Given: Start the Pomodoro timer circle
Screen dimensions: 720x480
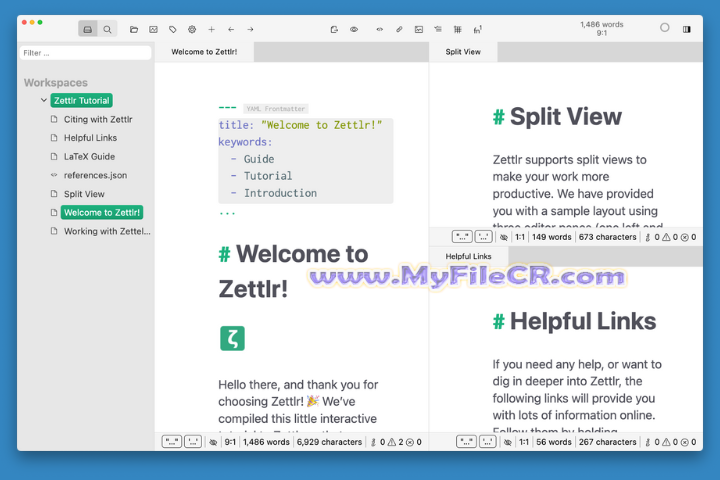Looking at the screenshot, I should pyautogui.click(x=664, y=28).
